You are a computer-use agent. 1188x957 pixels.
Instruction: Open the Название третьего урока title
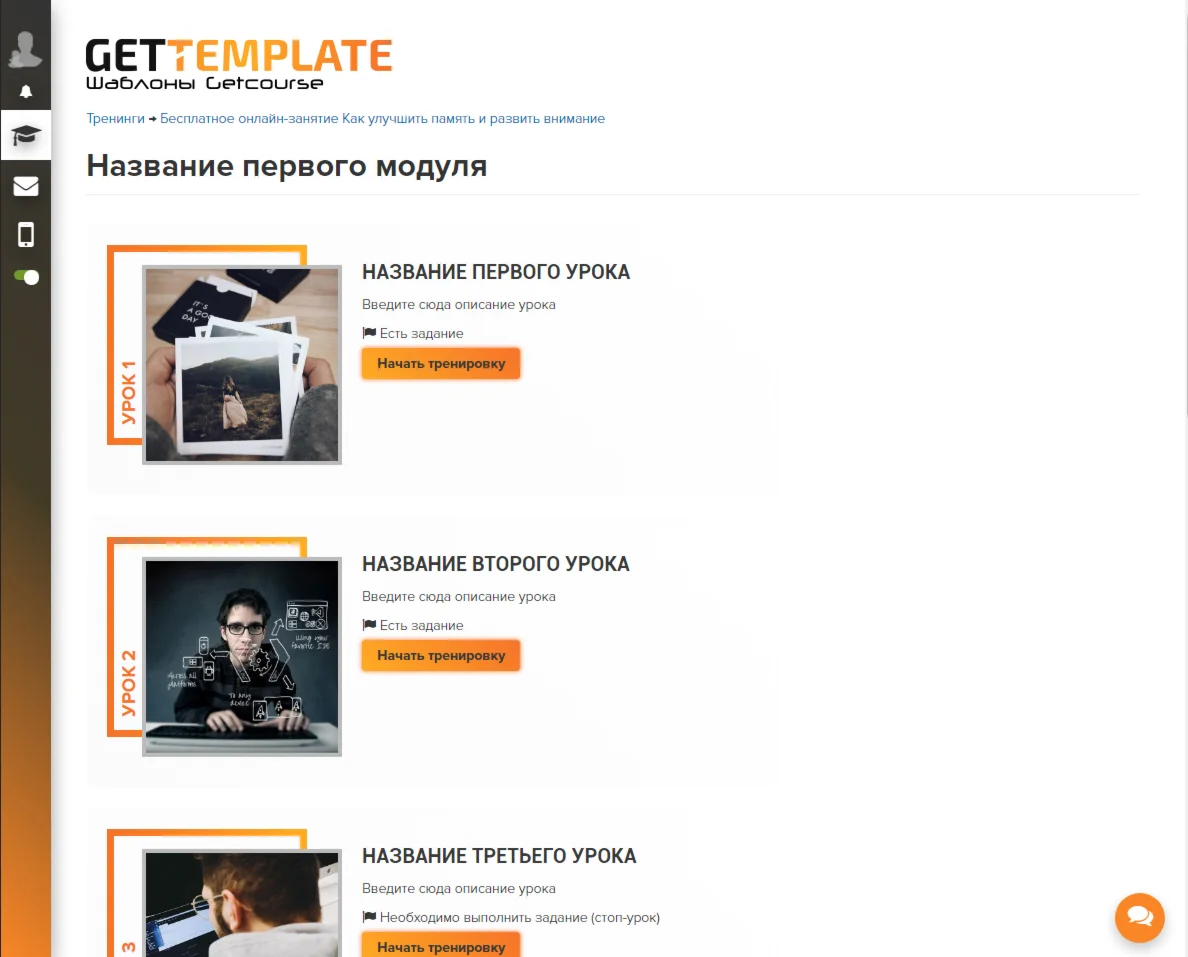click(x=499, y=855)
